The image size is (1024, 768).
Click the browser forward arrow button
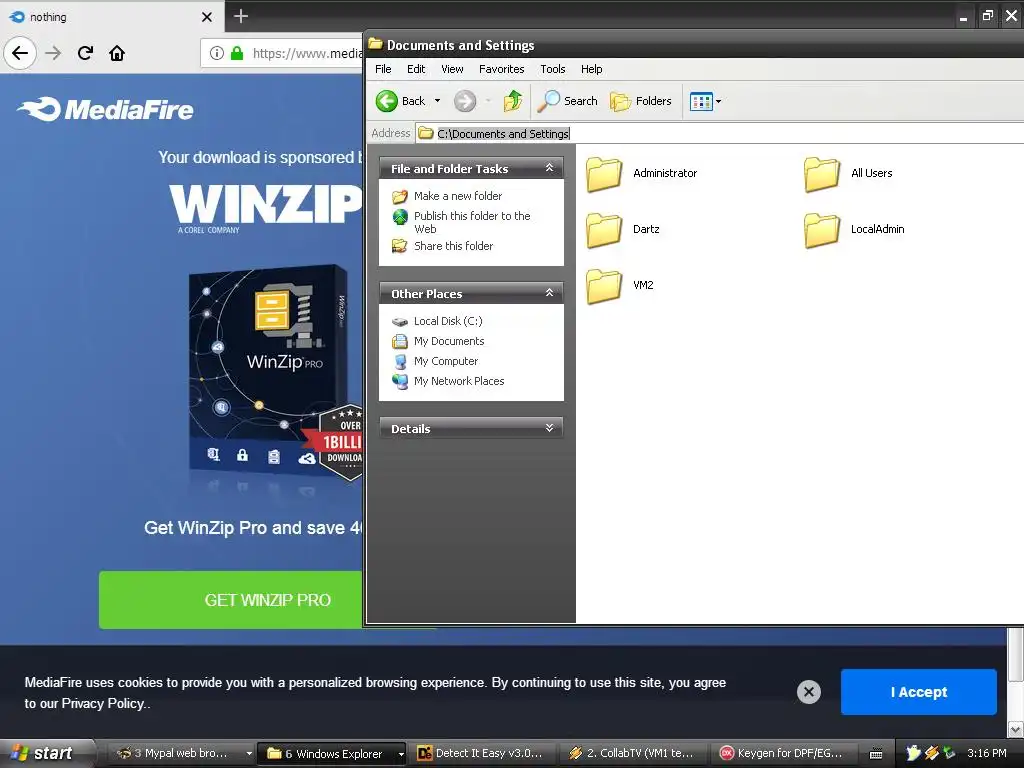(x=53, y=53)
